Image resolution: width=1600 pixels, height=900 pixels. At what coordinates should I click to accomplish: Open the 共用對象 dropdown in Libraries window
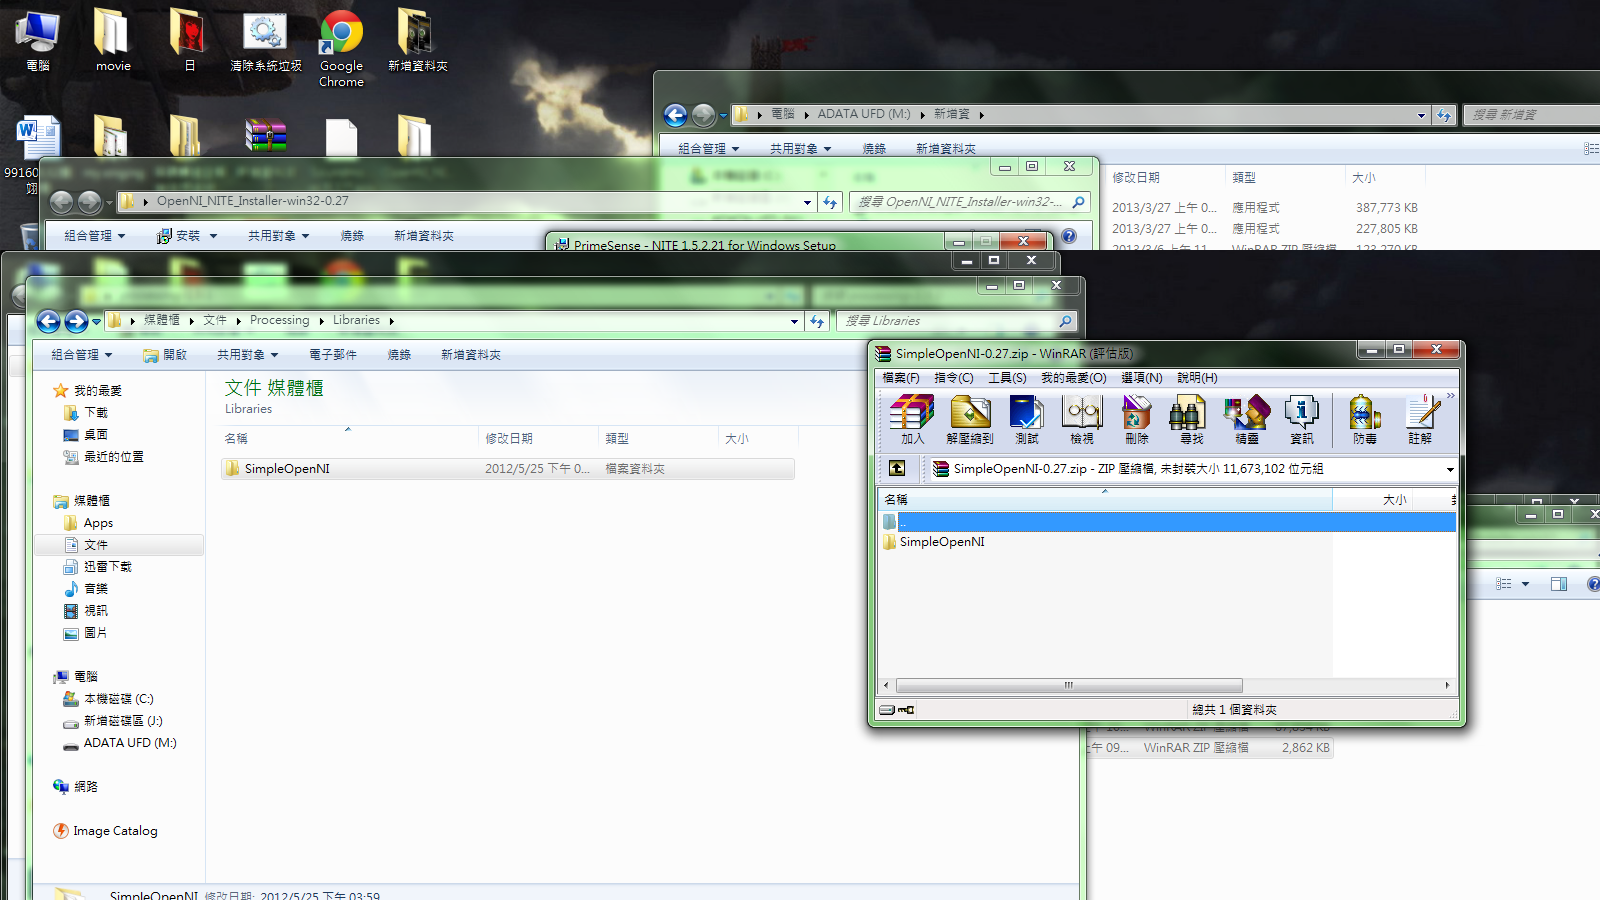(x=247, y=355)
